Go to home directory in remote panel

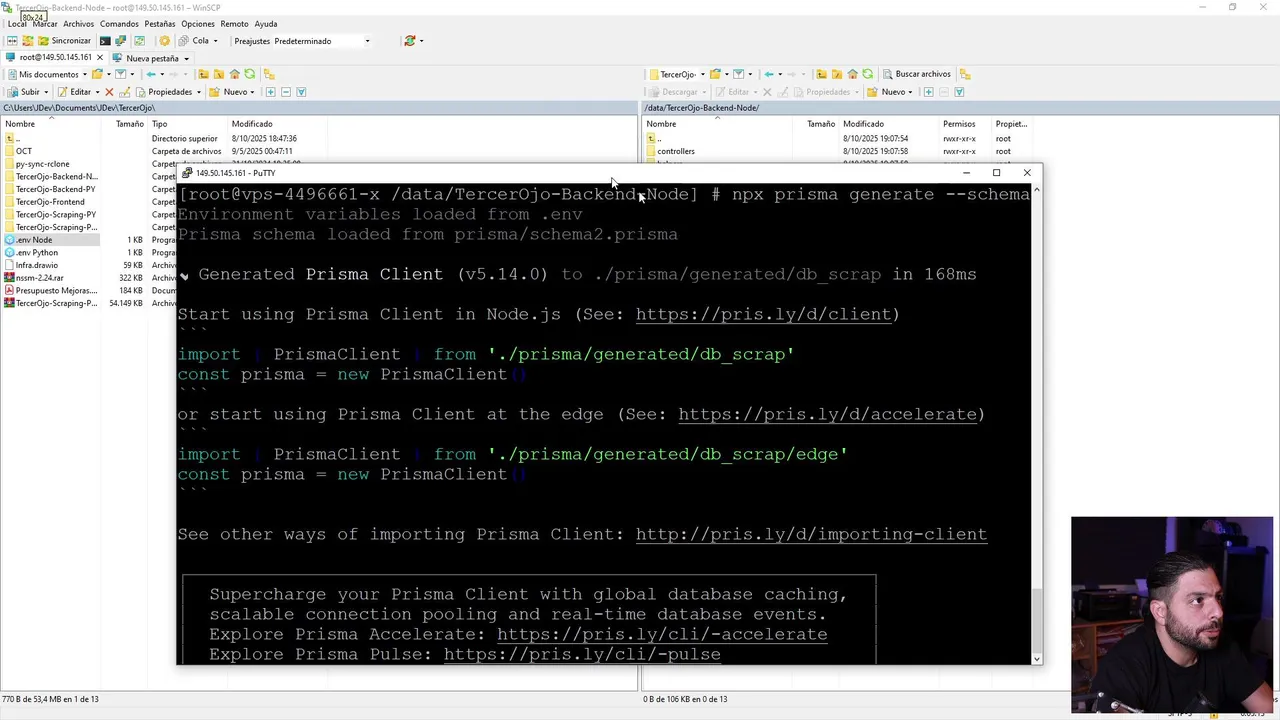852,74
